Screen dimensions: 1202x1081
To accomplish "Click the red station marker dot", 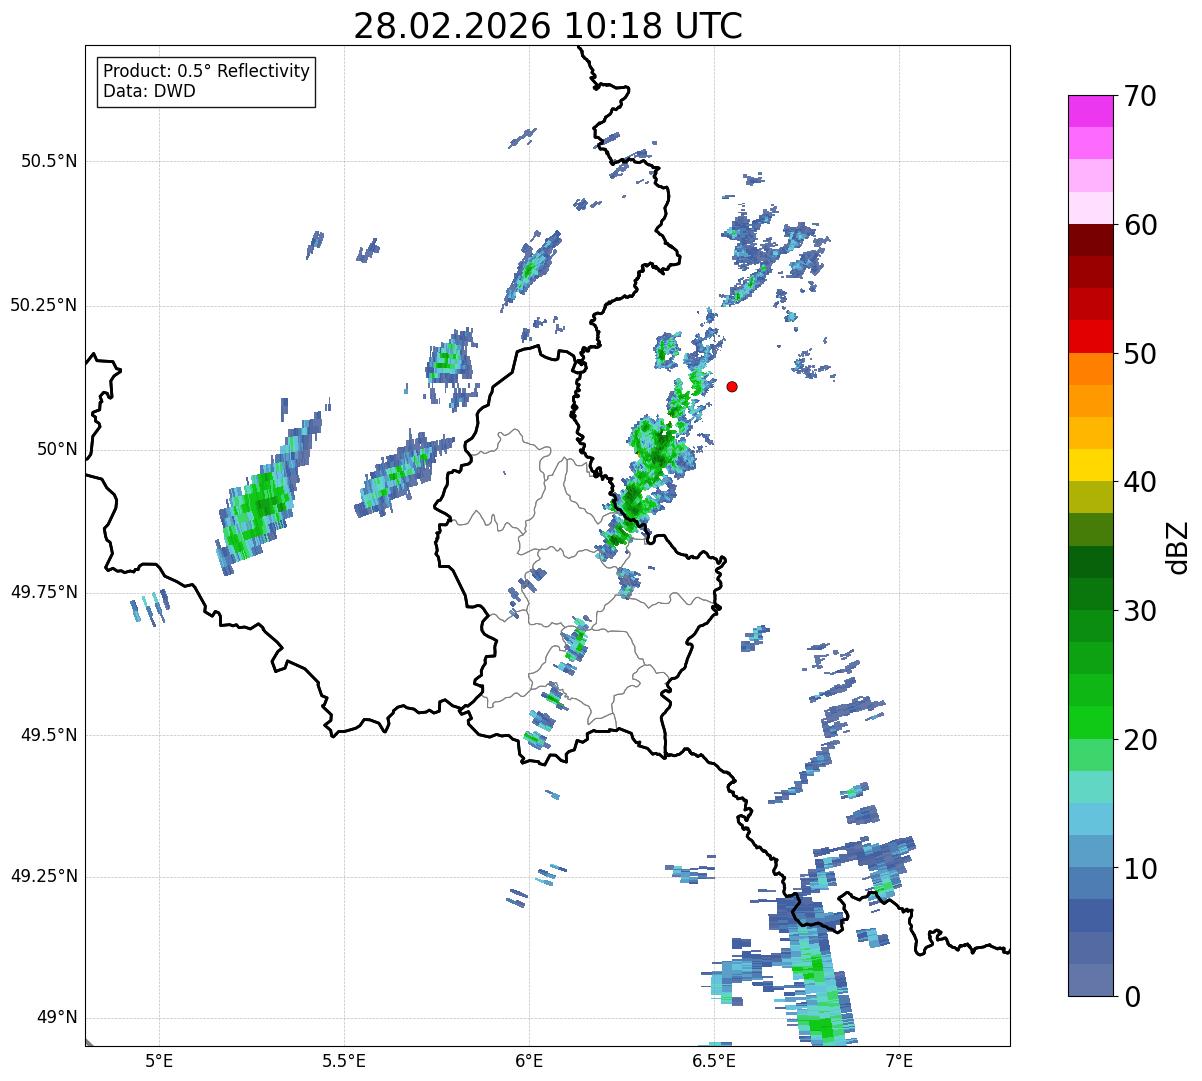I will pos(732,386).
